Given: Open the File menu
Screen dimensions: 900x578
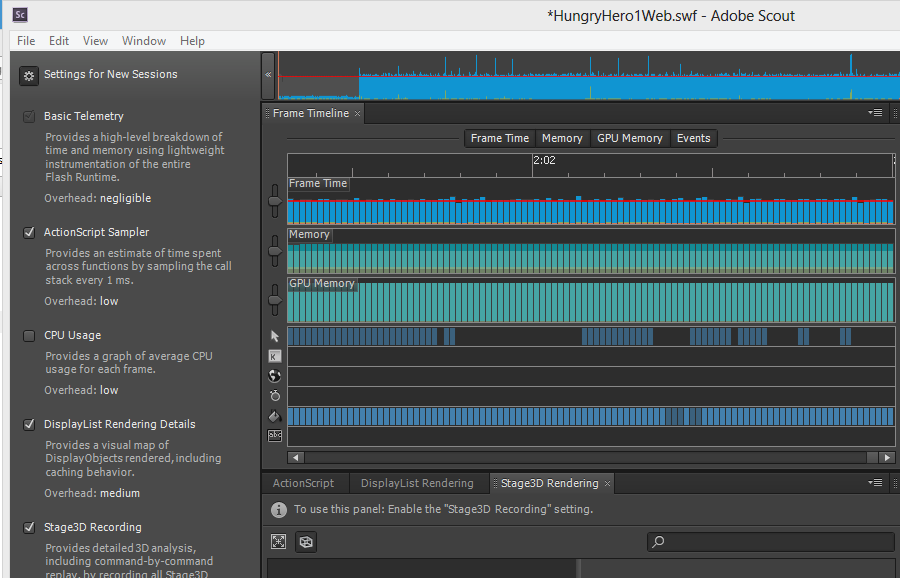Looking at the screenshot, I should tap(26, 41).
